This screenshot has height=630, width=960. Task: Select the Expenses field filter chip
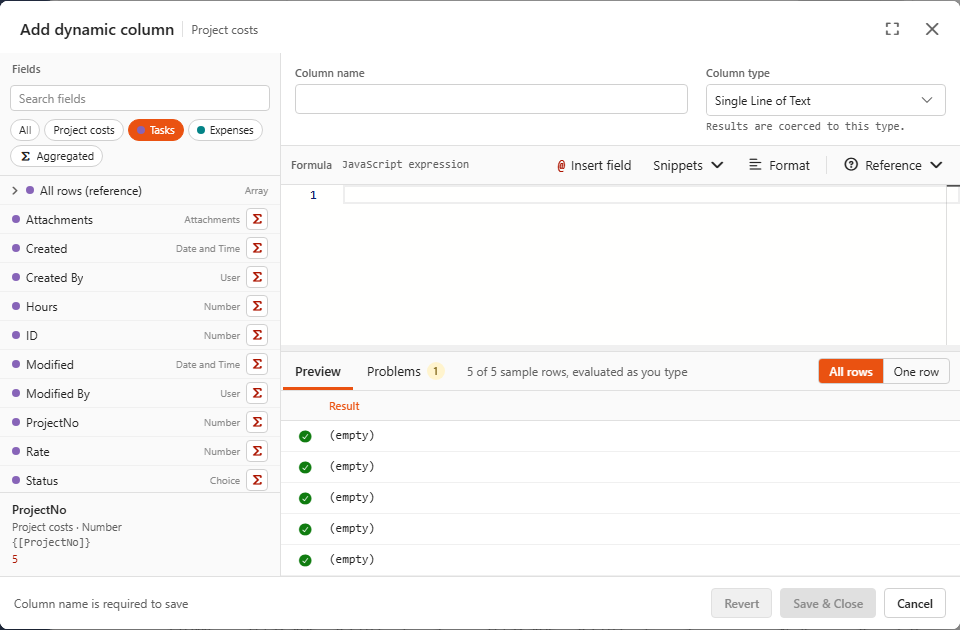pyautogui.click(x=225, y=130)
